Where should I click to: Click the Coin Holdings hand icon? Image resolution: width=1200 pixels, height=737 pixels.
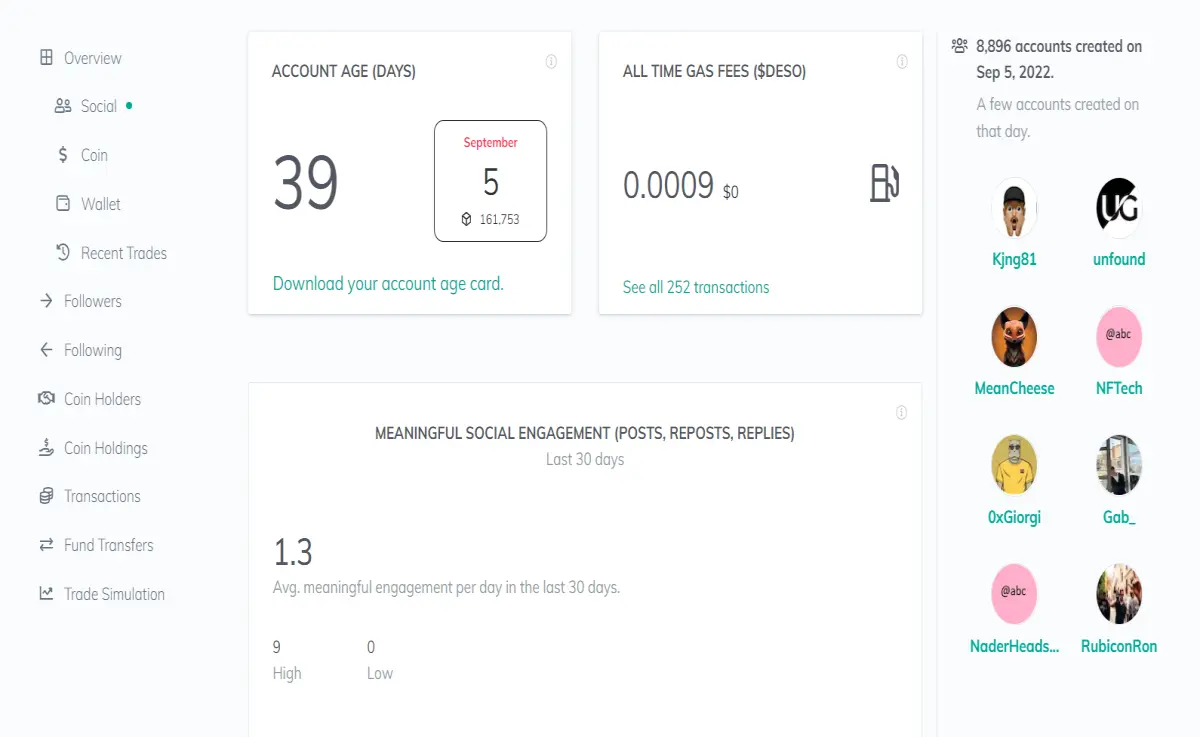pyautogui.click(x=46, y=448)
